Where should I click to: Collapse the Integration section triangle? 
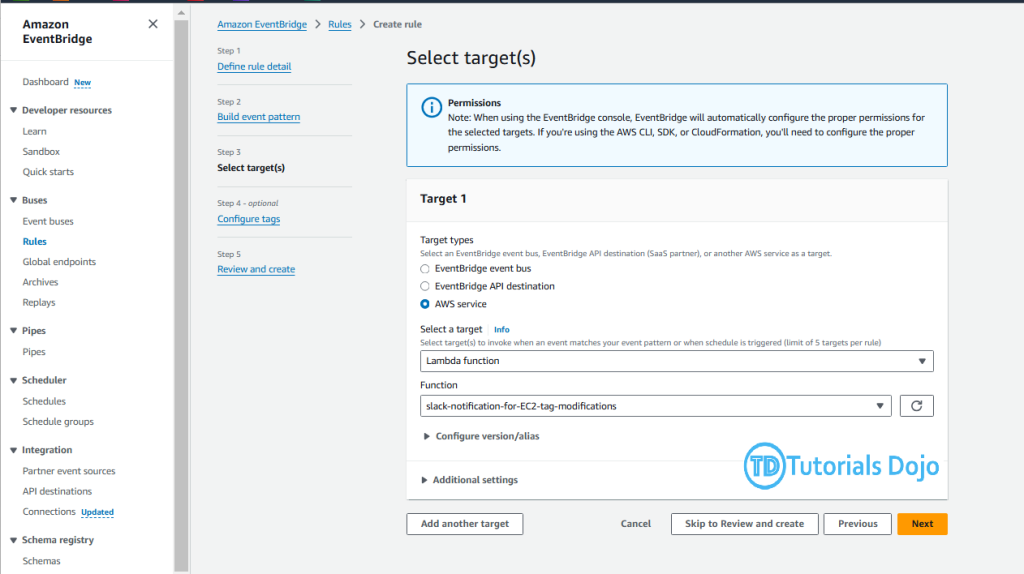(x=13, y=451)
